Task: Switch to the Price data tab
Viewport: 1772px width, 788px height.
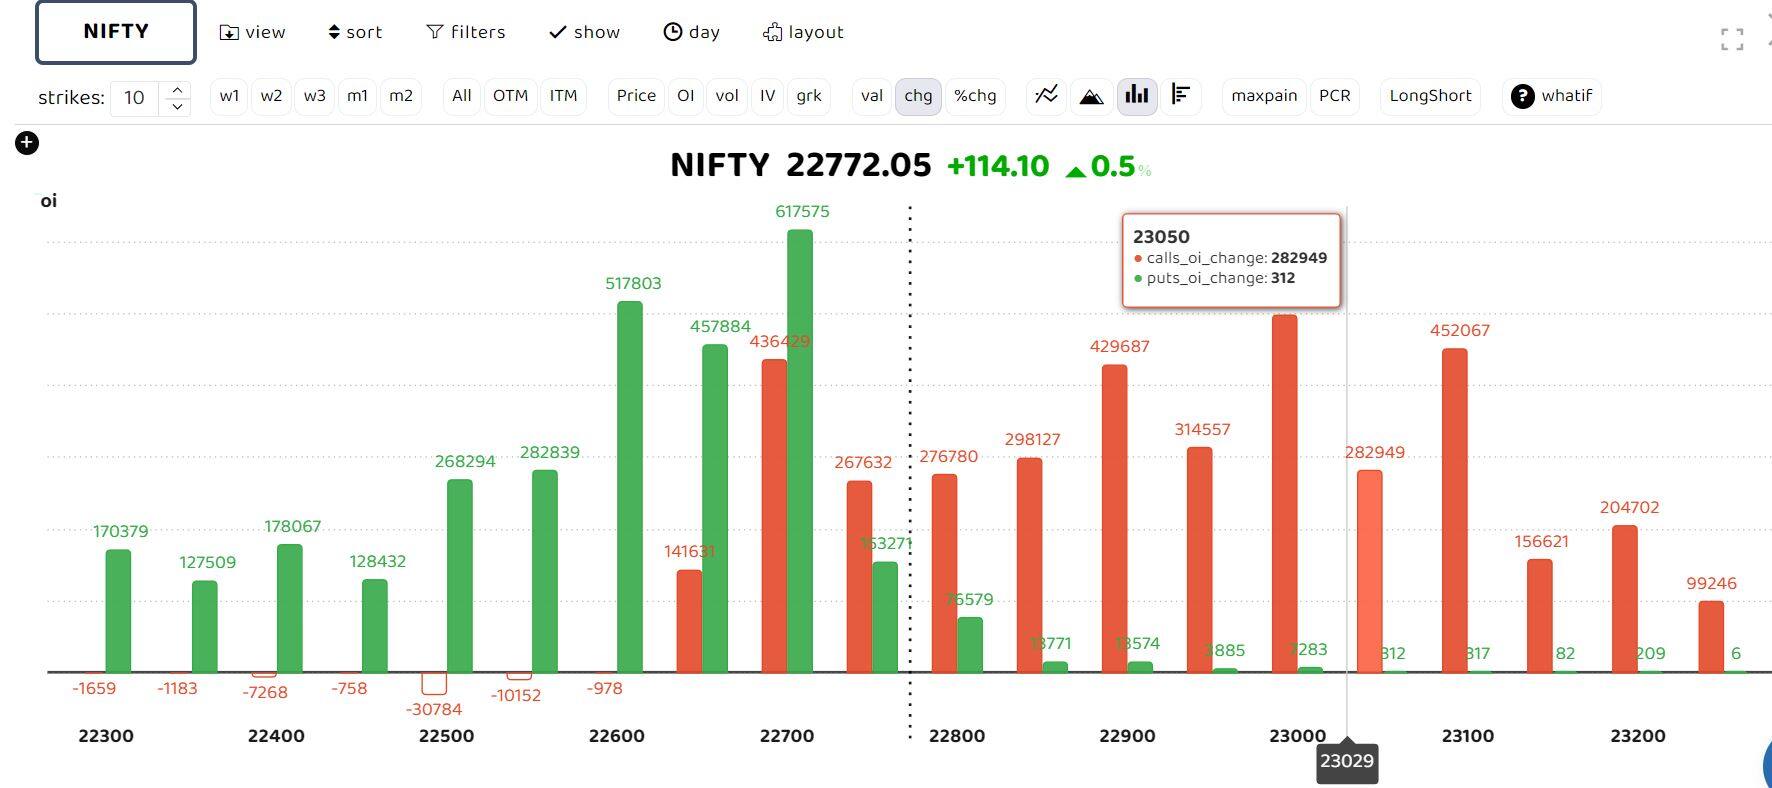Action: [x=636, y=96]
